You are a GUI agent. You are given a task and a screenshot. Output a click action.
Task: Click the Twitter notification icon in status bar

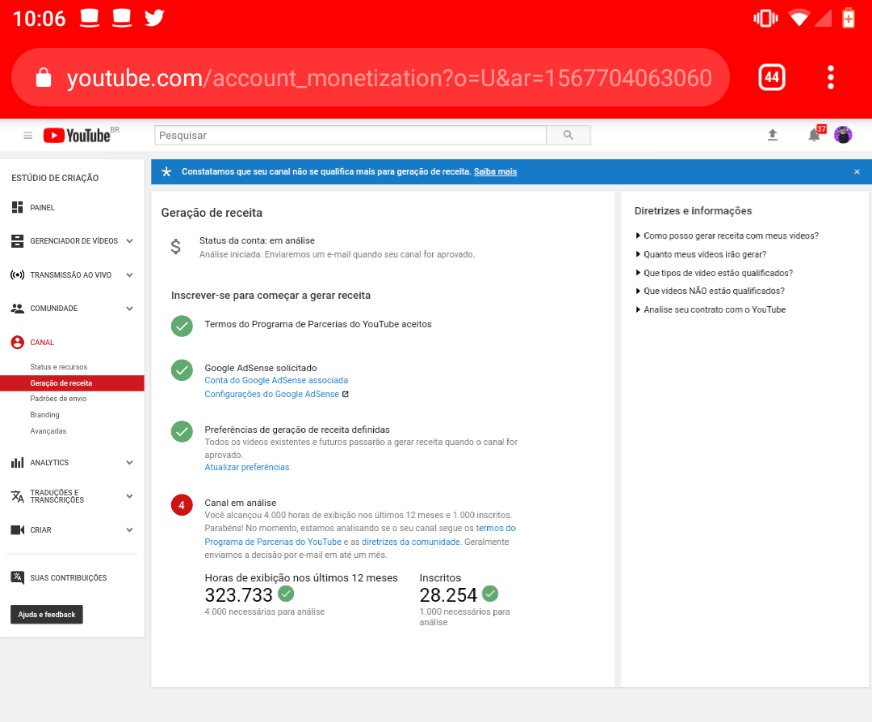pyautogui.click(x=154, y=18)
